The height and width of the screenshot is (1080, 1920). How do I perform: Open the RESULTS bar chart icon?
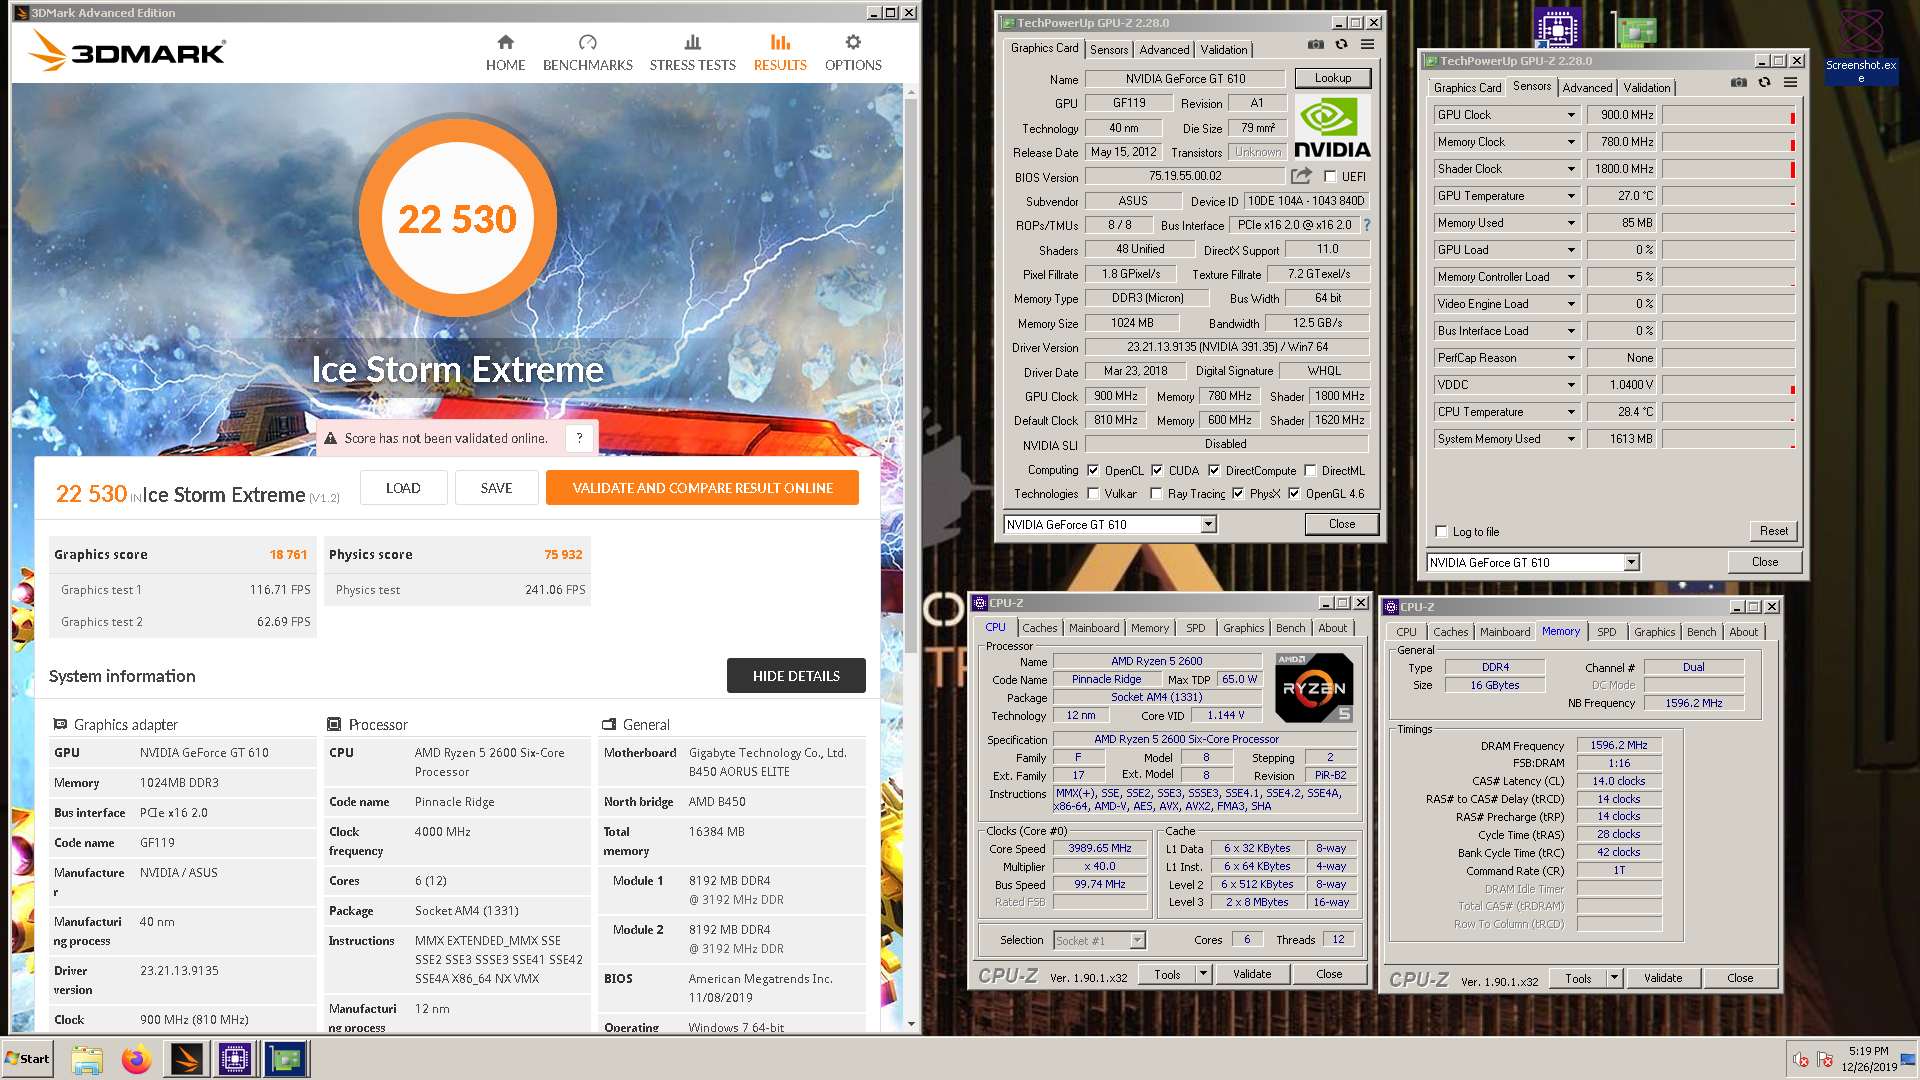(780, 42)
